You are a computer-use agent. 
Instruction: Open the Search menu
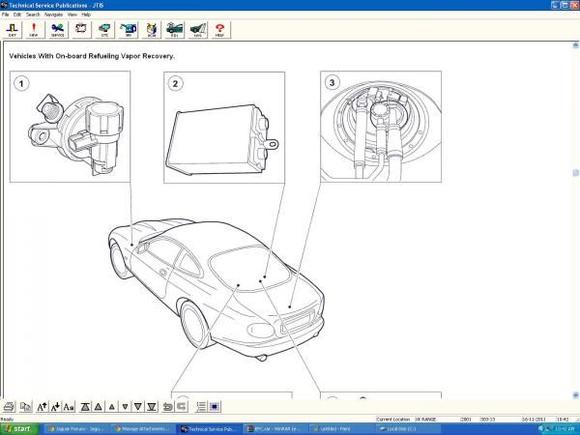pyautogui.click(x=33, y=14)
